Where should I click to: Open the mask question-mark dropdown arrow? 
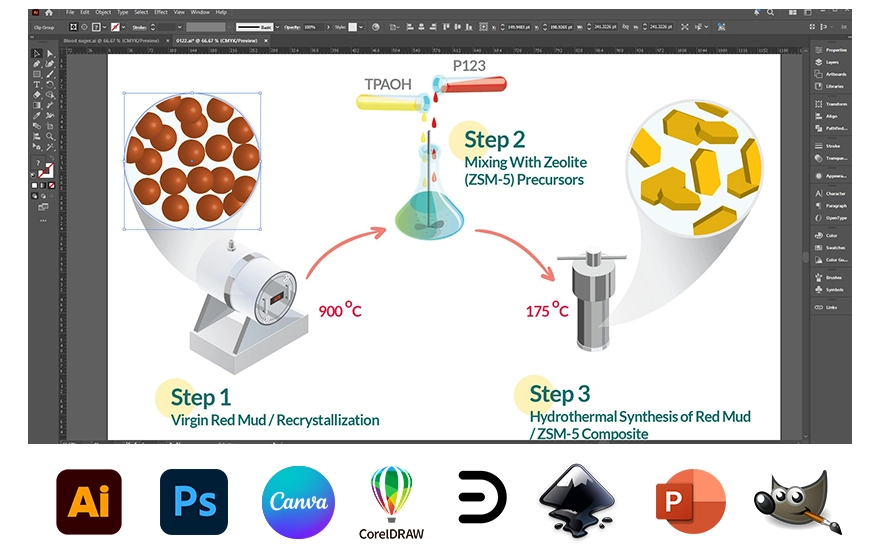[104, 27]
